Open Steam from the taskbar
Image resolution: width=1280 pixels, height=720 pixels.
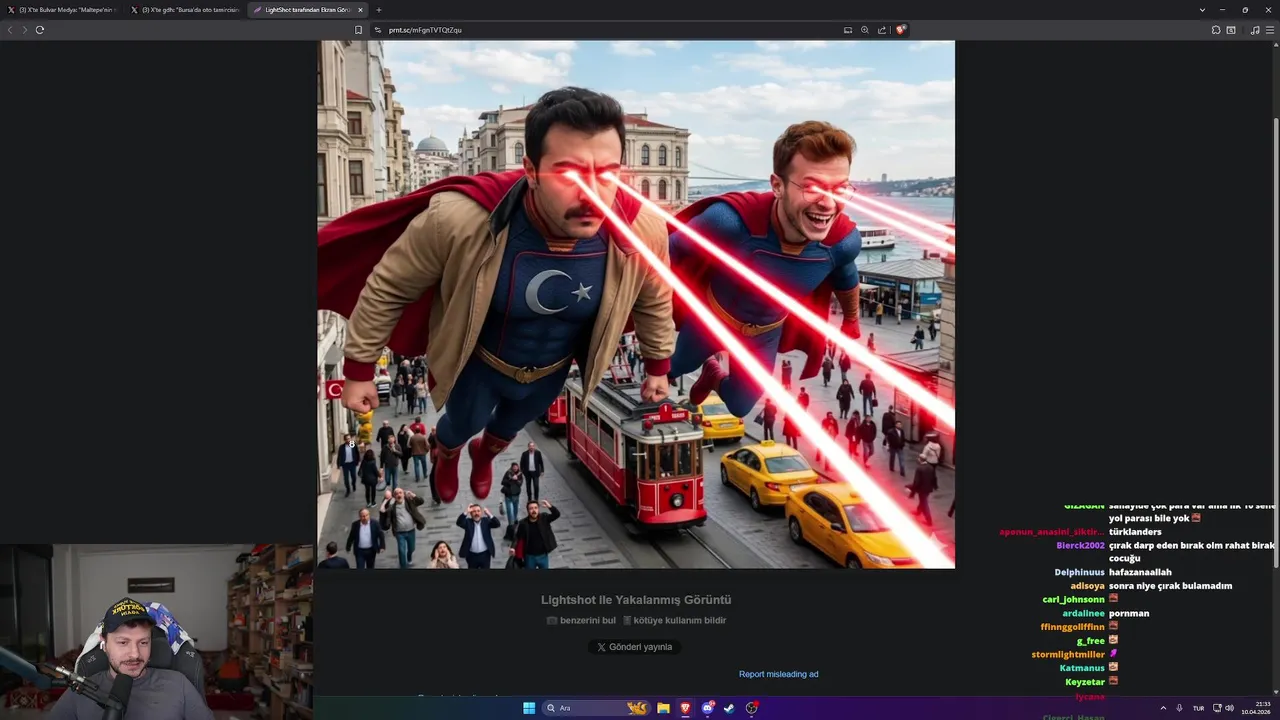[x=730, y=708]
